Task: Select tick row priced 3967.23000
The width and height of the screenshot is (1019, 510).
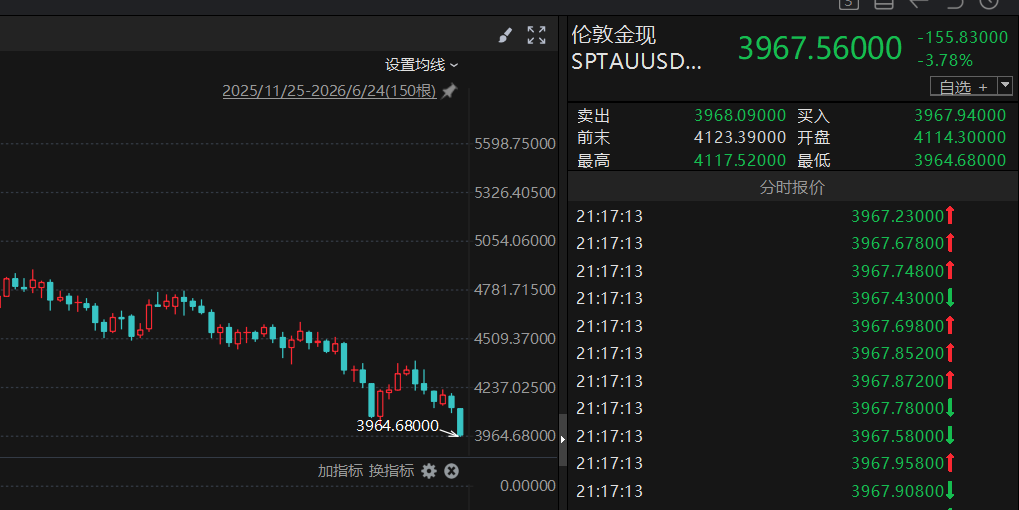Action: tap(793, 216)
